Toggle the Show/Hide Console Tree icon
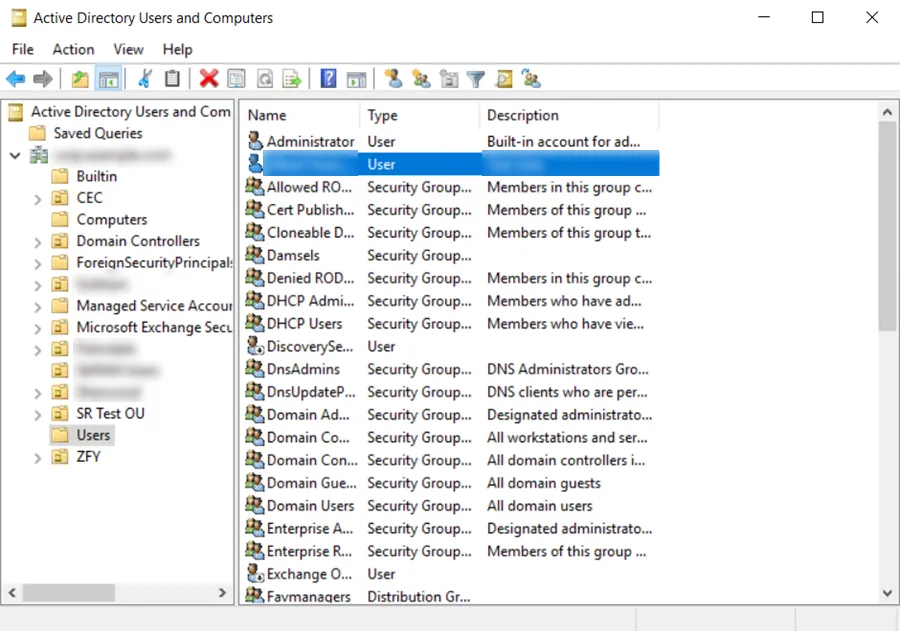 coord(108,79)
